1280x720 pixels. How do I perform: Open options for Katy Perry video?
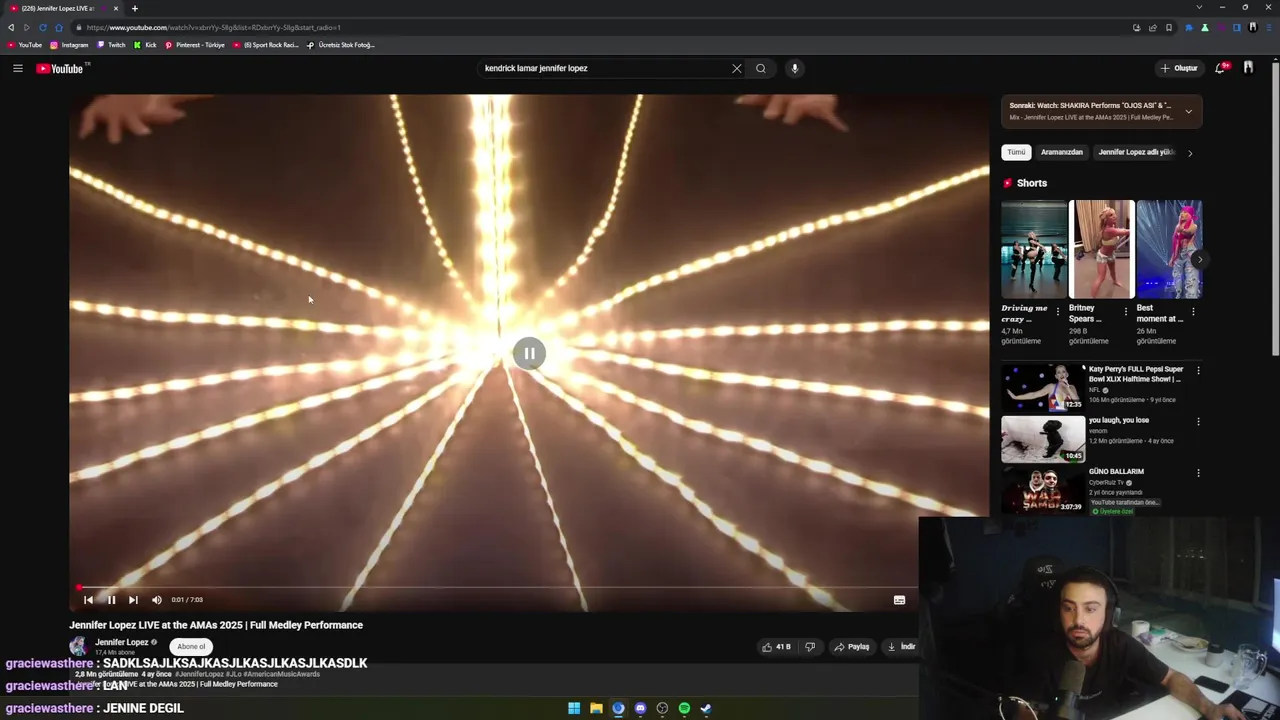click(x=1198, y=370)
